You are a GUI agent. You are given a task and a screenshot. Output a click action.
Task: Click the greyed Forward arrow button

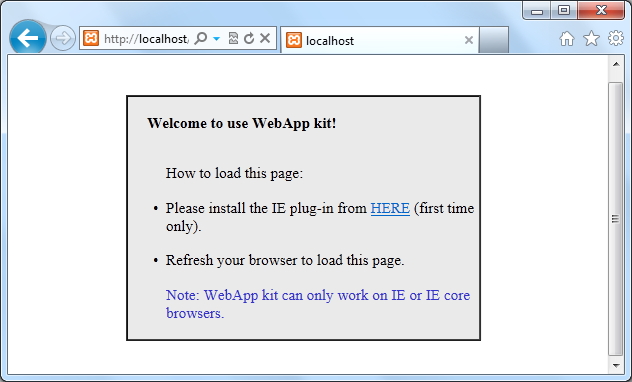tap(63, 38)
